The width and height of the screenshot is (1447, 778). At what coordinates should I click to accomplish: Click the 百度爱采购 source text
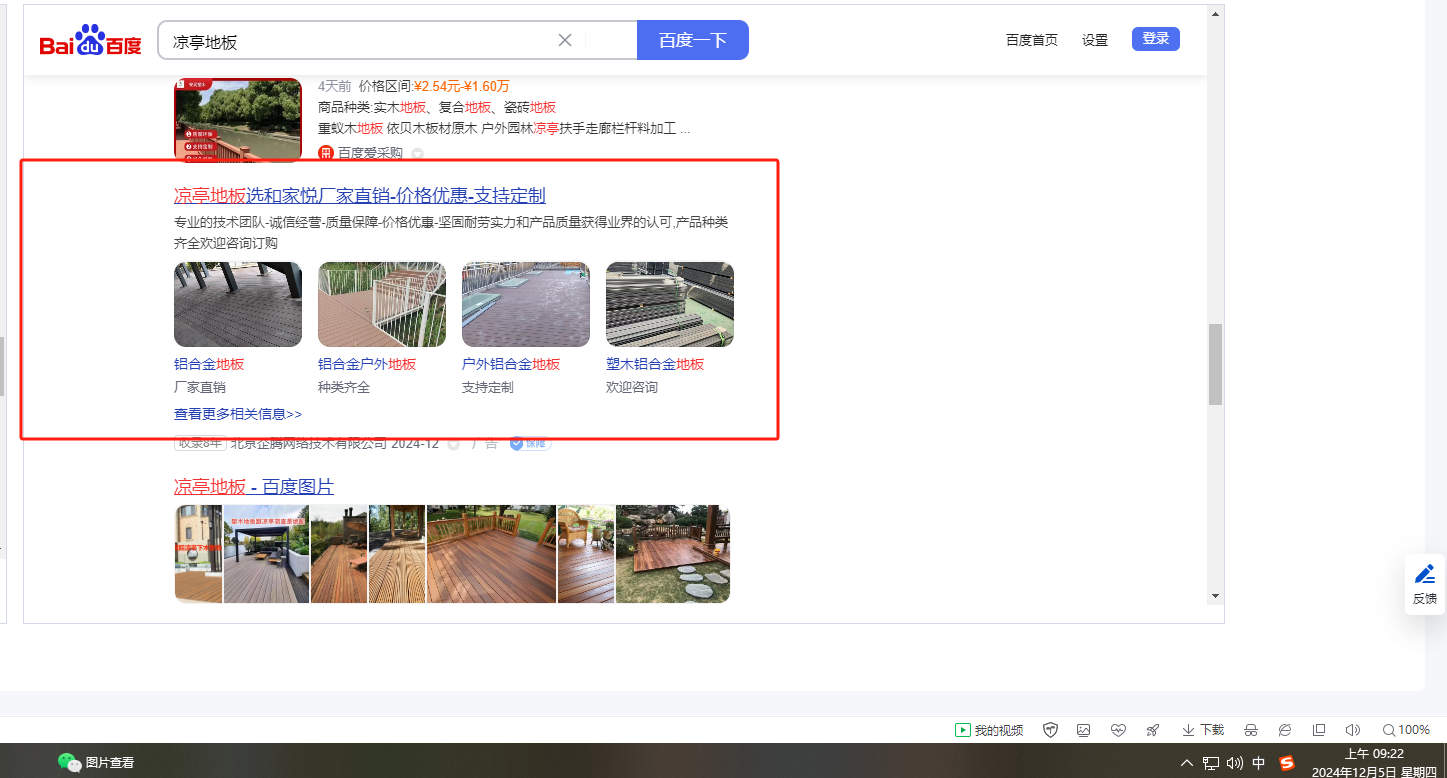(x=370, y=153)
